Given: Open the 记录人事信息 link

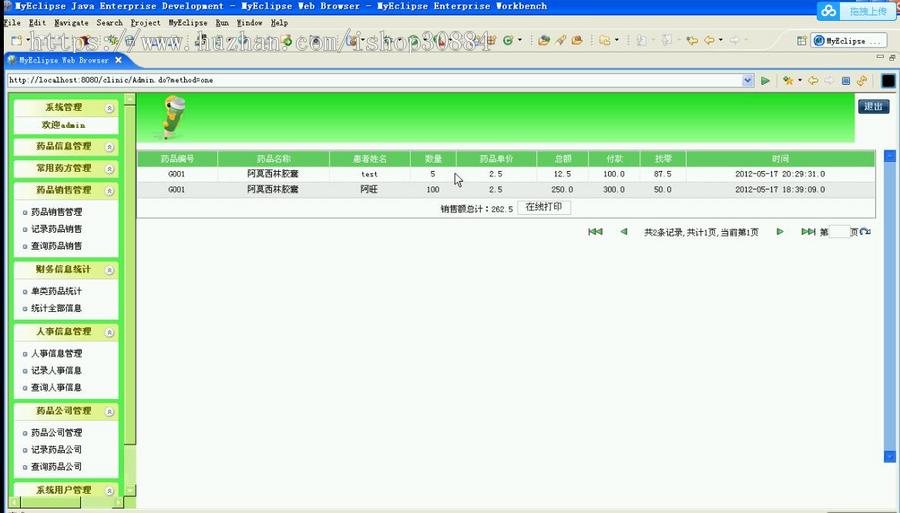Looking at the screenshot, I should coord(56,371).
